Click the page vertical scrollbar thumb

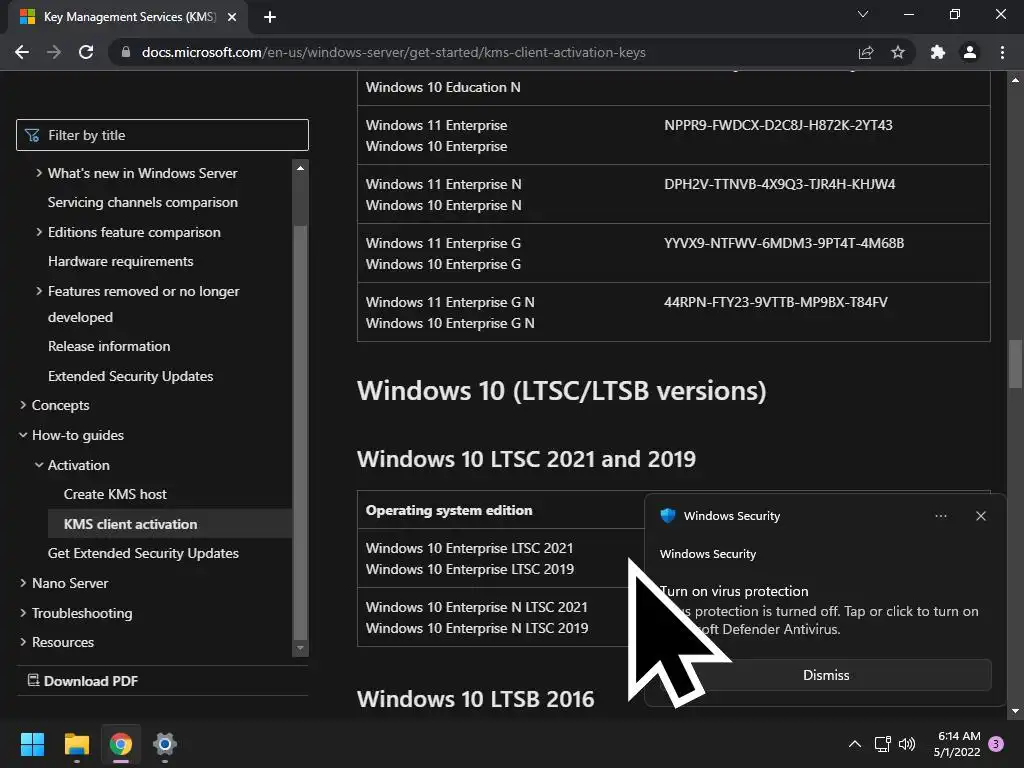point(1016,364)
